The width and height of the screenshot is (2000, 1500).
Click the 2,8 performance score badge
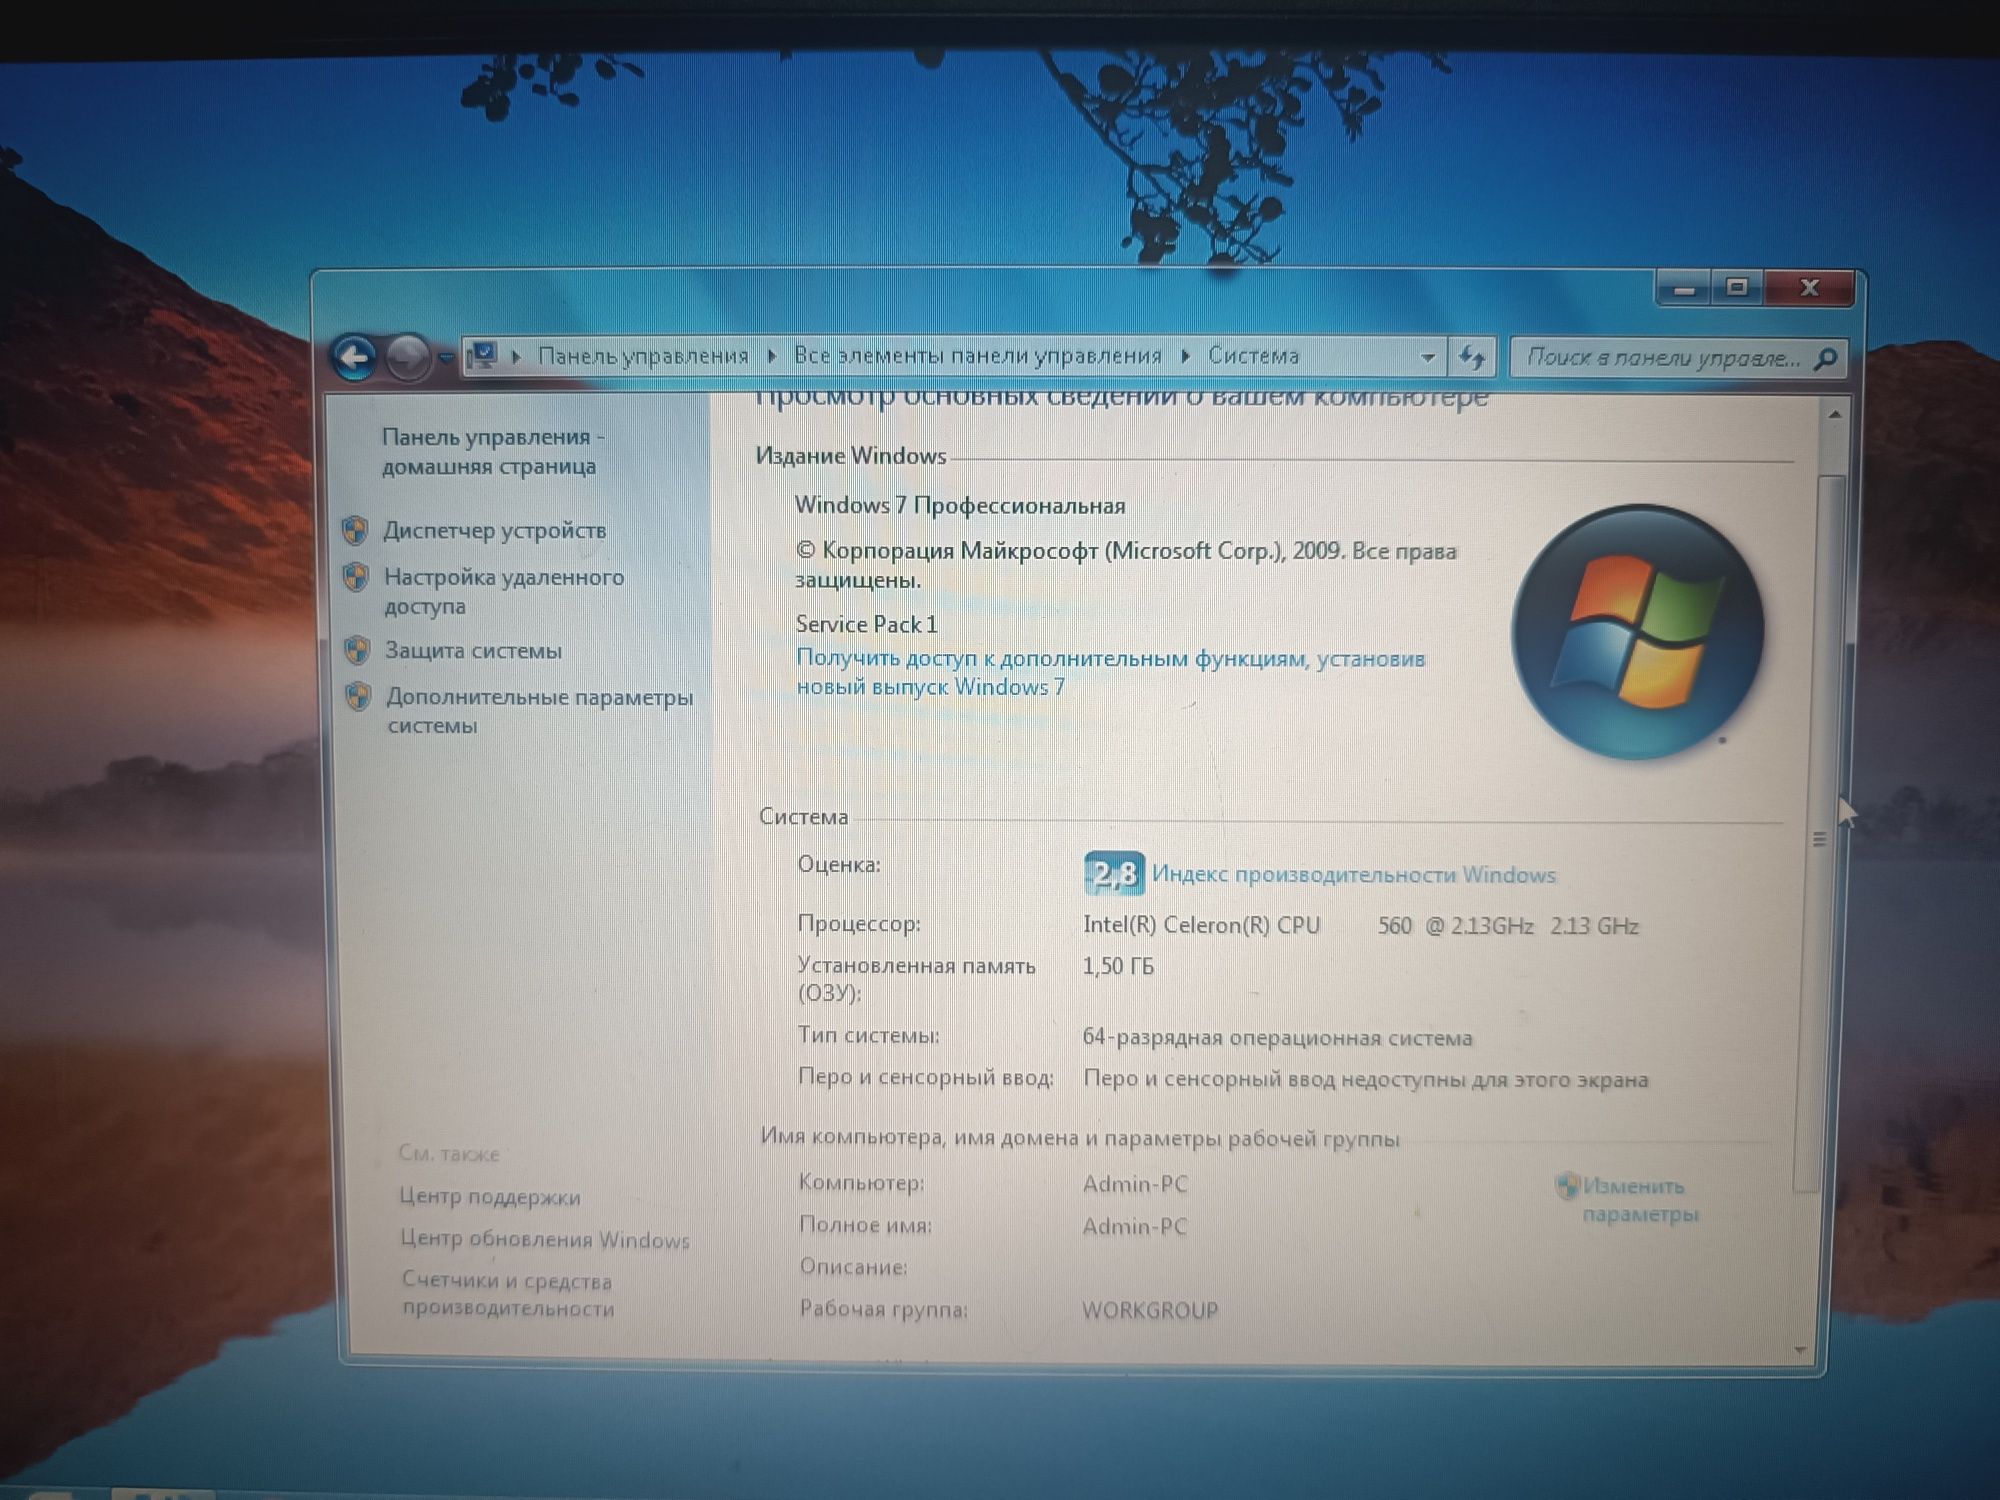pyautogui.click(x=1114, y=873)
